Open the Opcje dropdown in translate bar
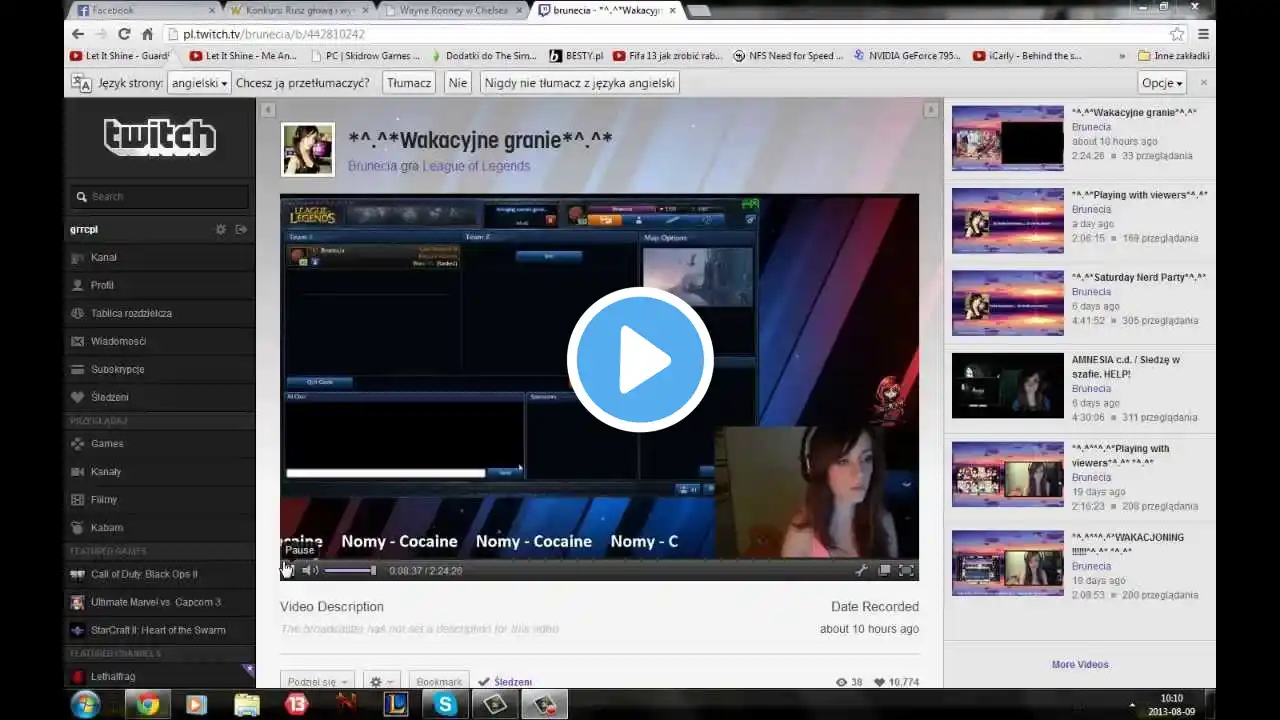The height and width of the screenshot is (720, 1280). click(1163, 83)
